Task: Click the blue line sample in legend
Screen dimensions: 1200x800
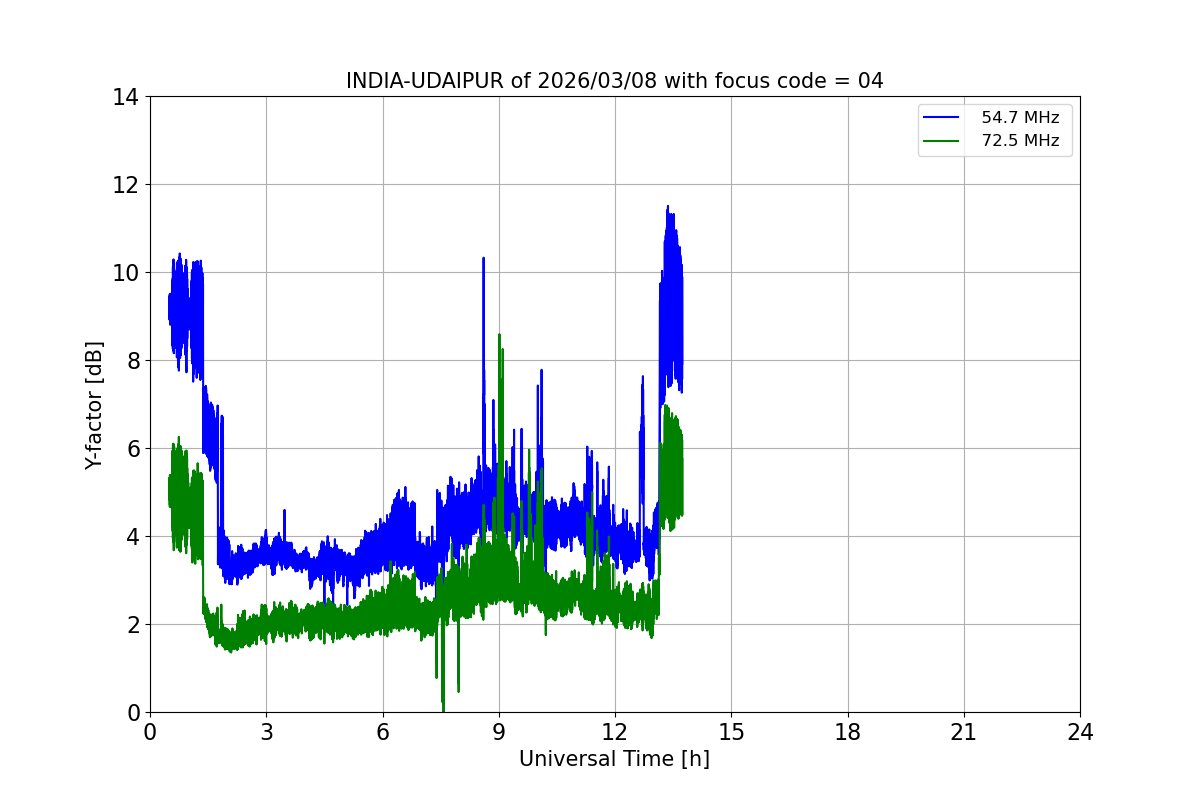Action: [x=941, y=118]
